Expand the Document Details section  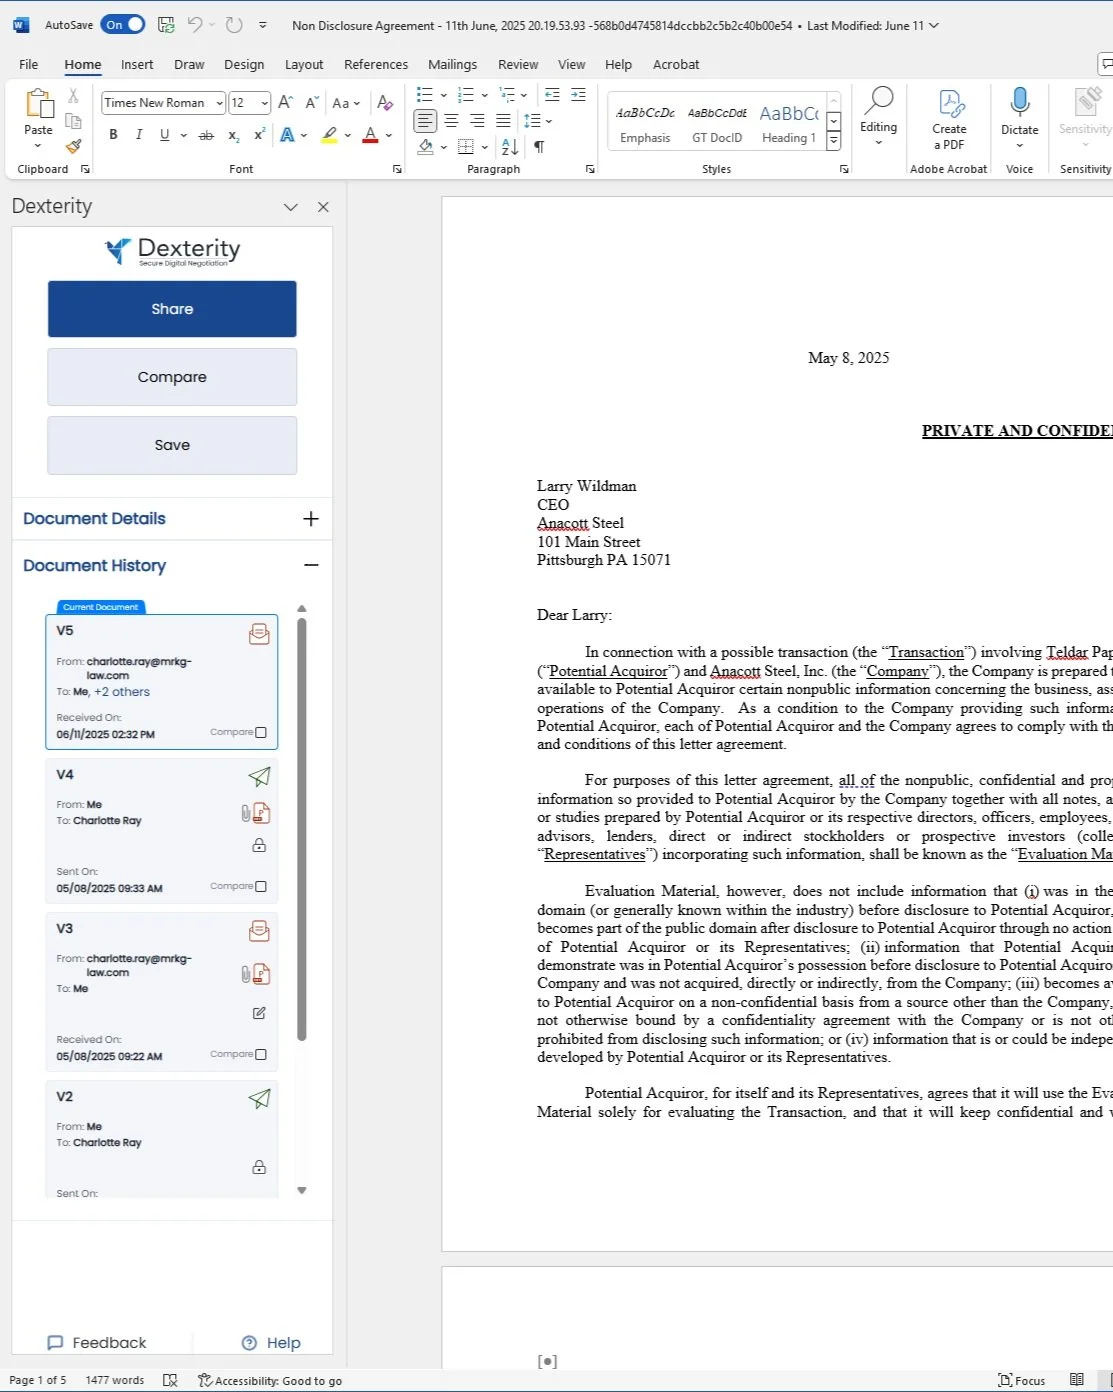(311, 519)
